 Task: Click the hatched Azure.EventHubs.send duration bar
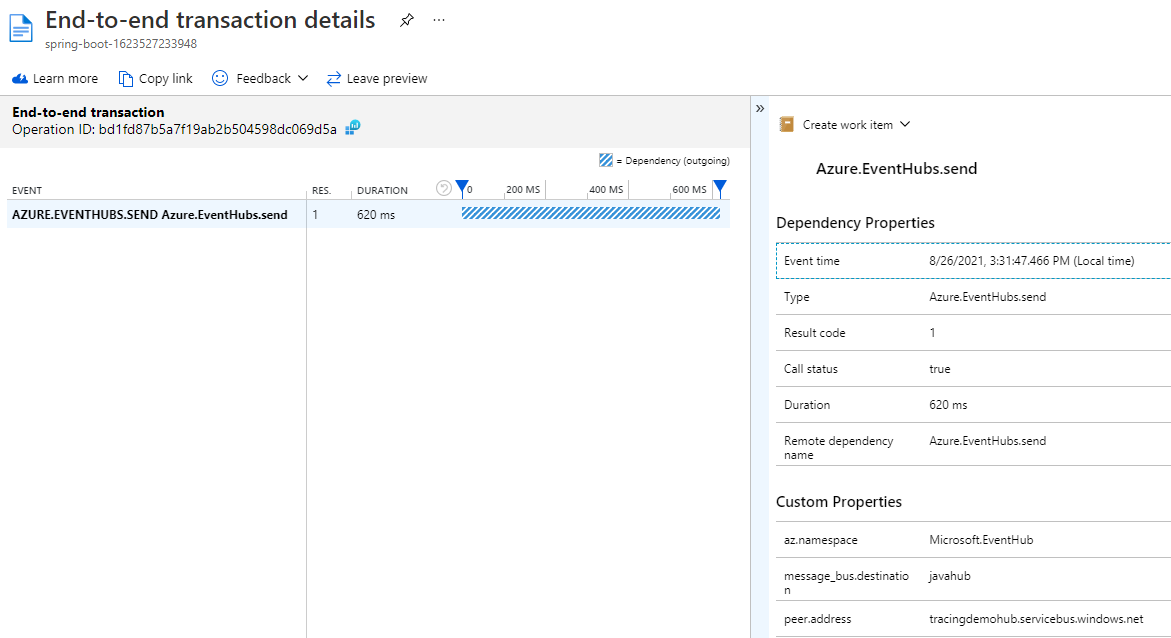pos(590,214)
